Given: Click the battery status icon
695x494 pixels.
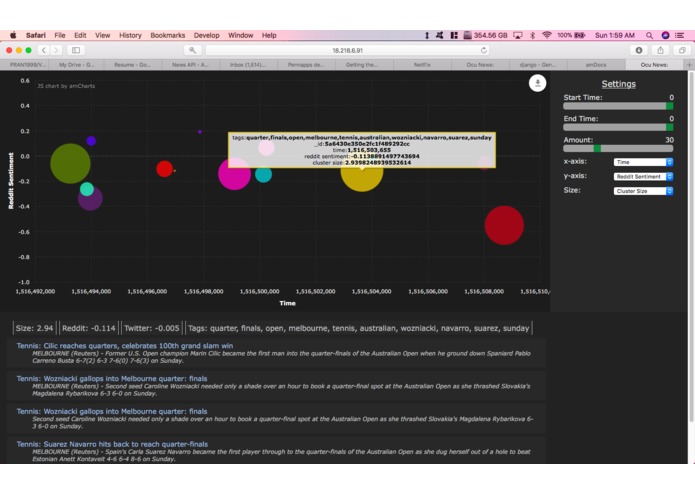Looking at the screenshot, I should (x=579, y=35).
